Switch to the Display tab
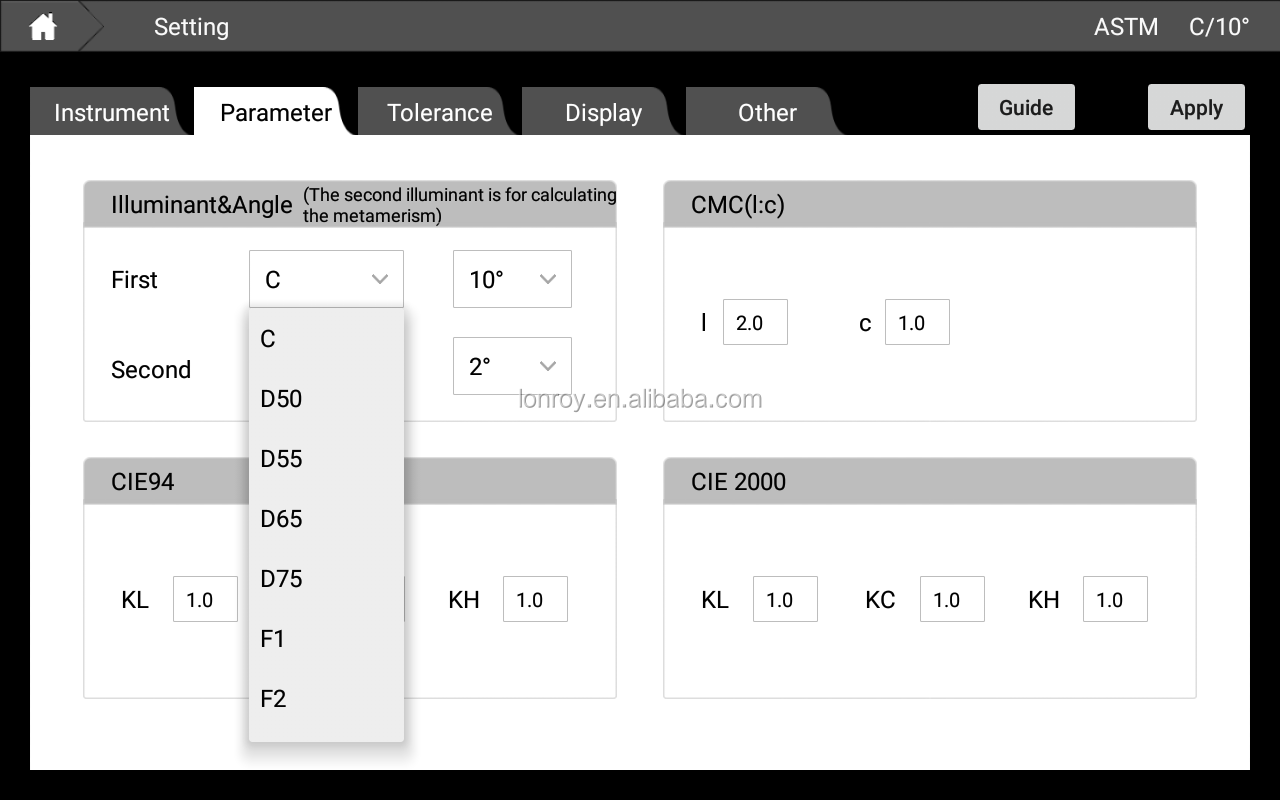The image size is (1280, 800). click(602, 112)
